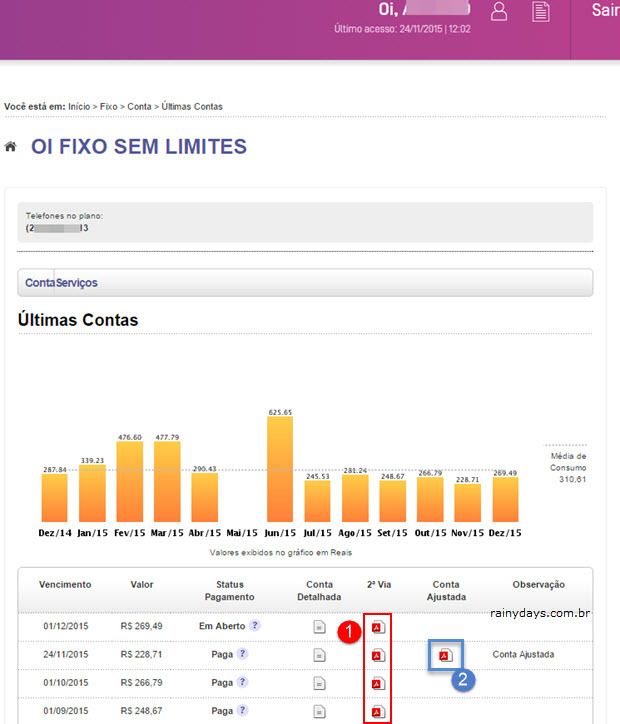Image resolution: width=620 pixels, height=724 pixels.
Task: Click the Média de Consumo 310,61 label
Action: 568,467
